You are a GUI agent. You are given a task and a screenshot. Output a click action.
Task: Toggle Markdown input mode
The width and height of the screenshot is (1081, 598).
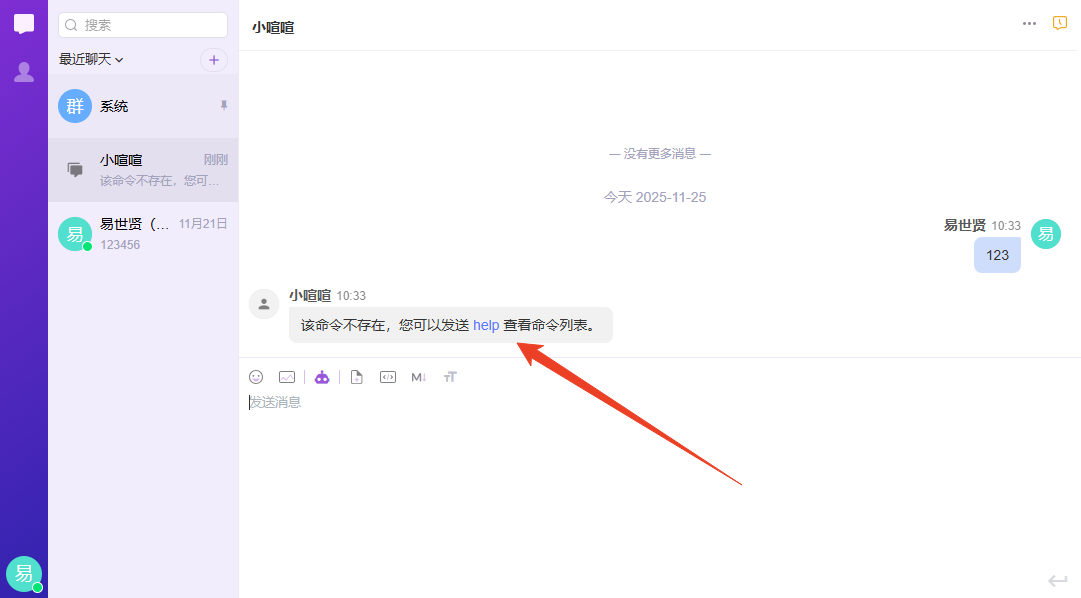click(418, 377)
